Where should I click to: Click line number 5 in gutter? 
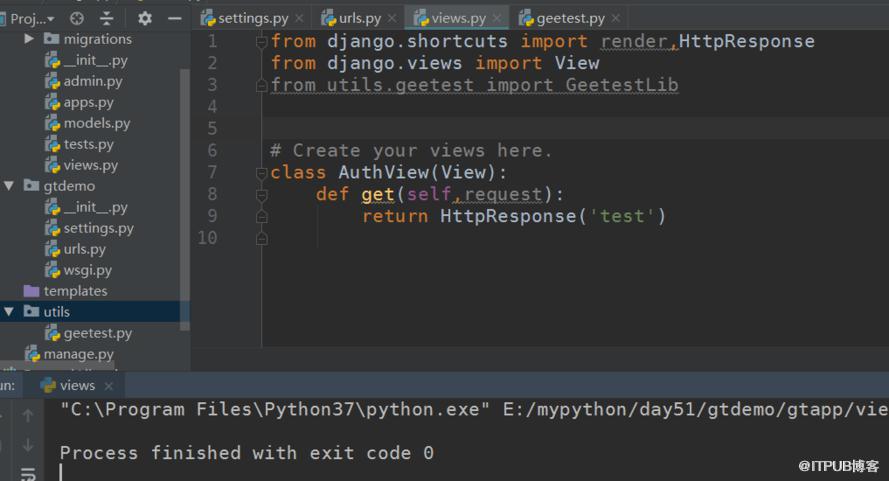212,129
